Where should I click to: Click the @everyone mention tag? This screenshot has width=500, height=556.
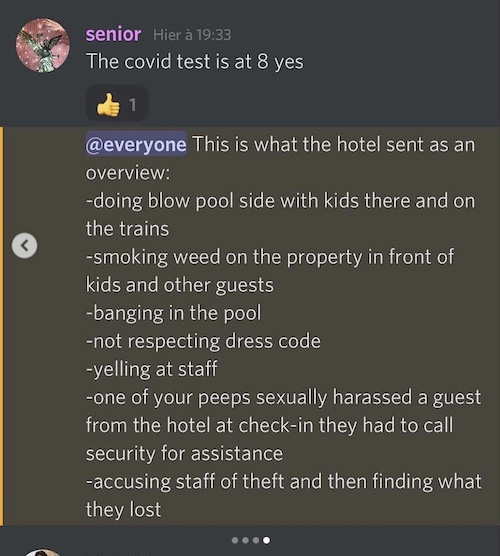coord(136,144)
